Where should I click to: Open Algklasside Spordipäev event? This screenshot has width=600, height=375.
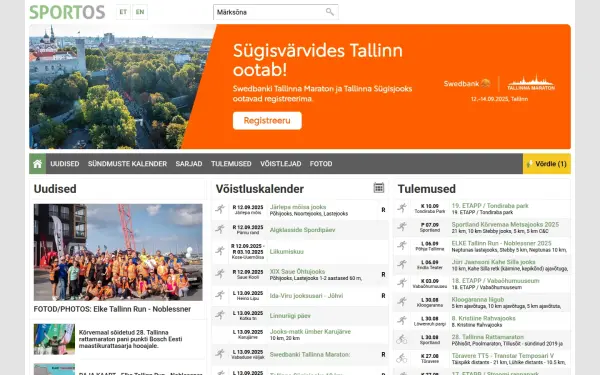(302, 230)
